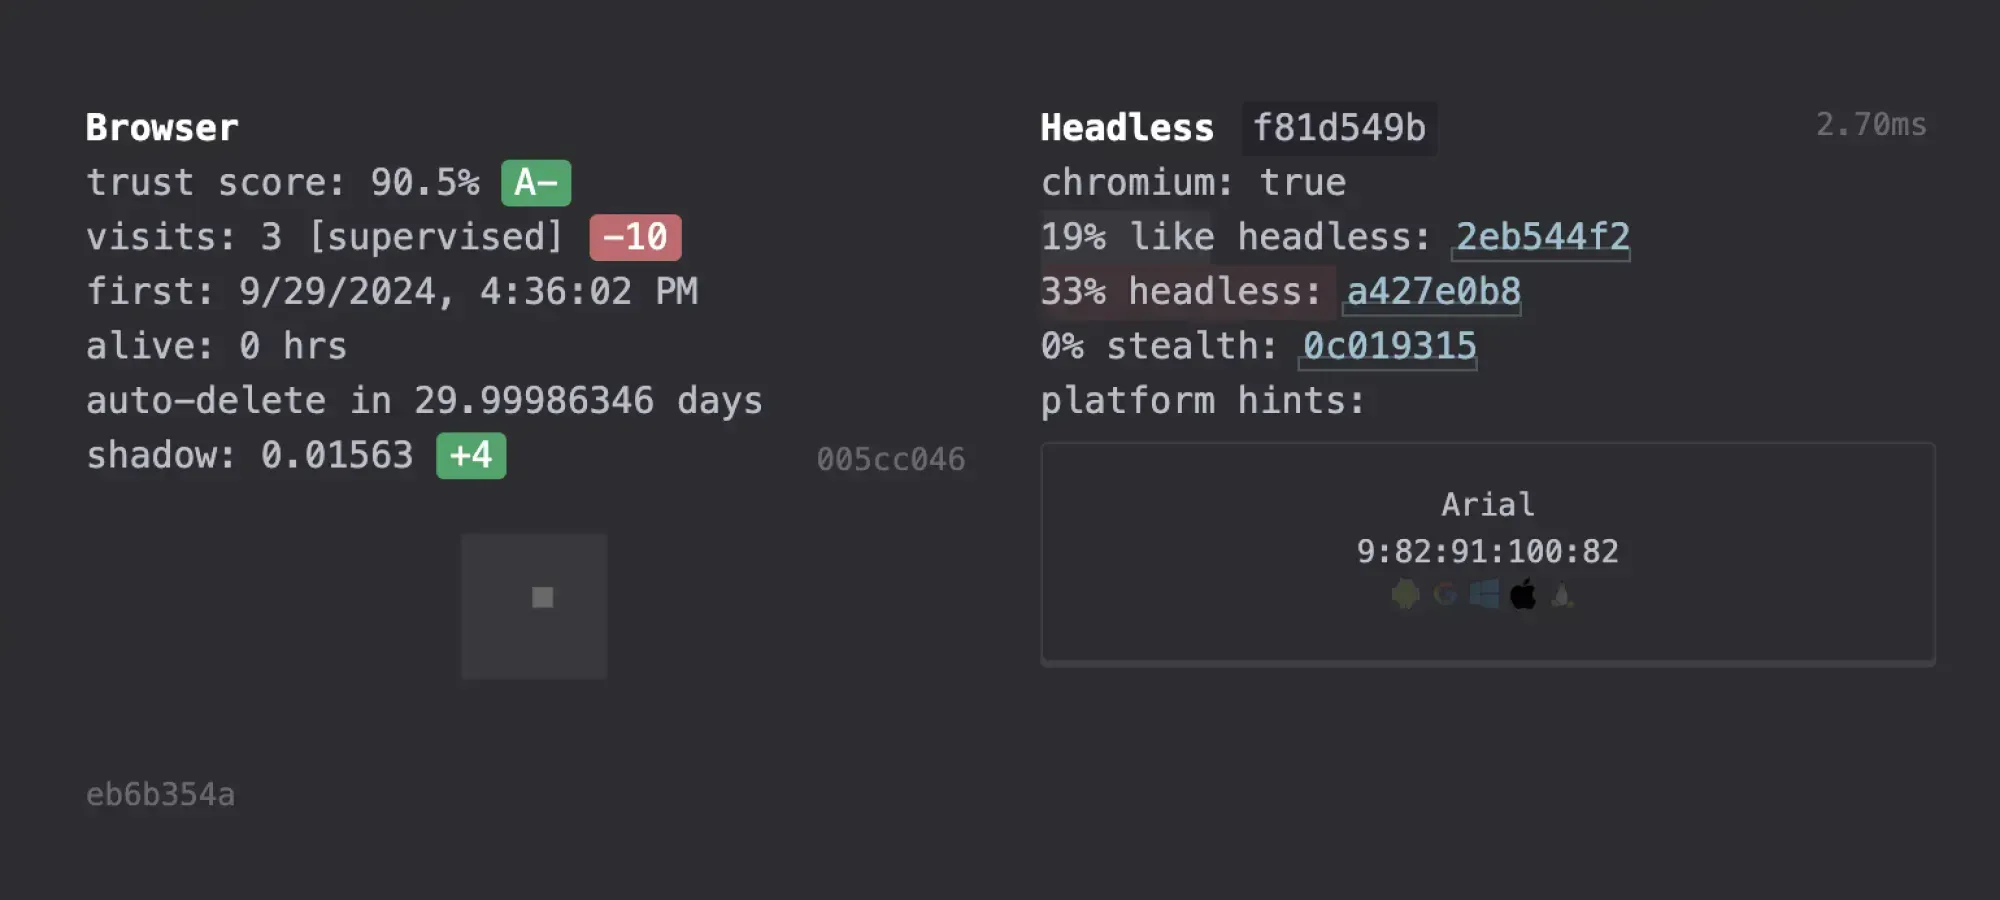Click the Chrome platform hint icon
2000x900 pixels.
pos(1444,595)
